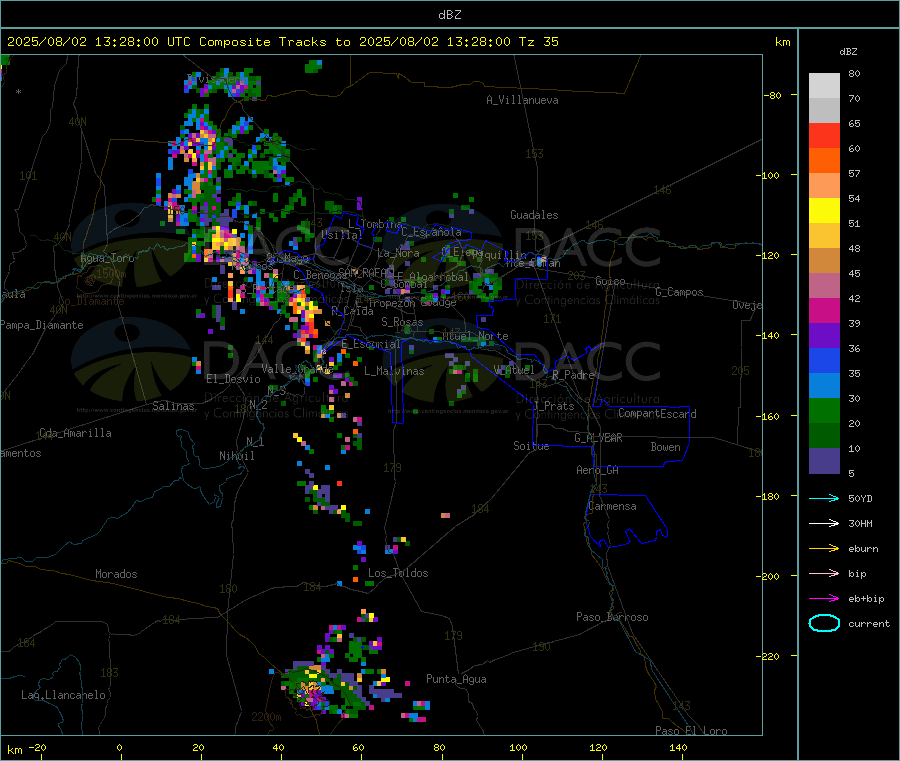This screenshot has width=900, height=761.
Task: Click the C_Española location label
Action: pos(431,232)
